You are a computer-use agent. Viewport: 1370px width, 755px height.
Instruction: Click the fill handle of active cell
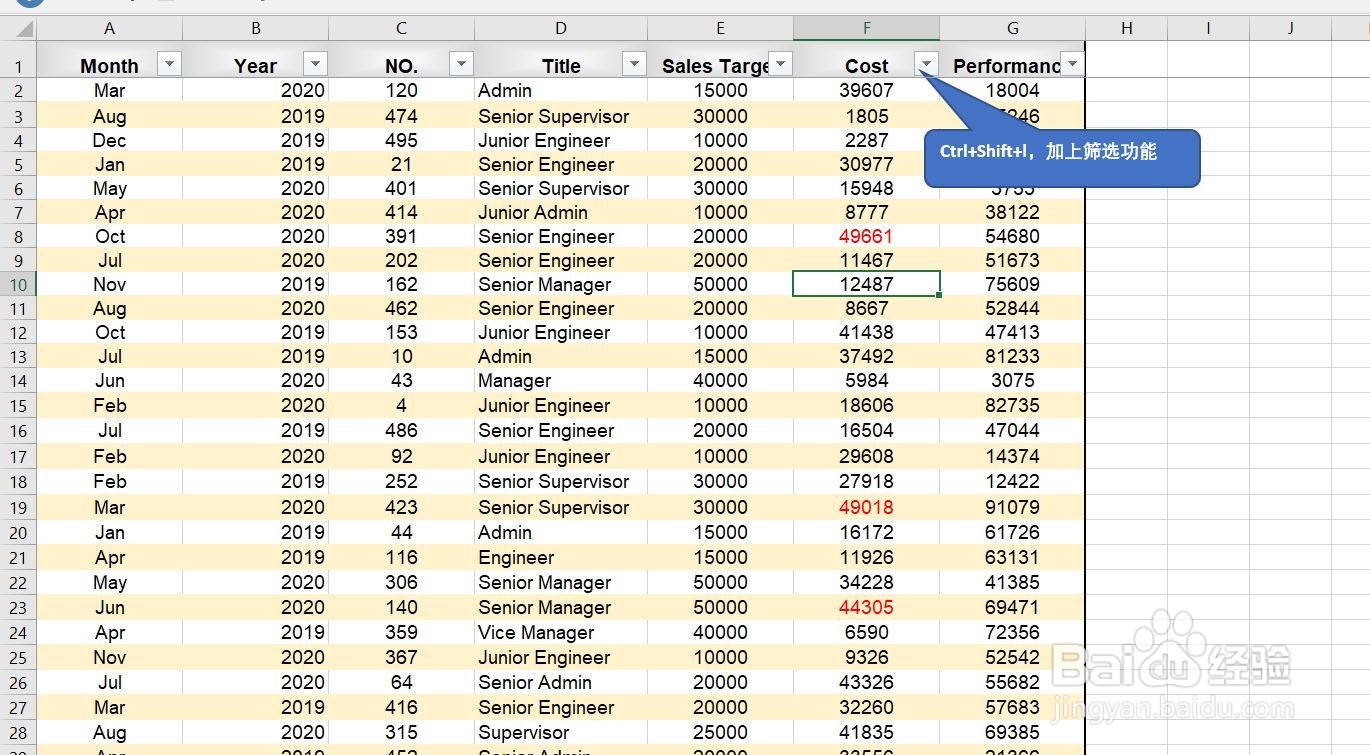940,296
